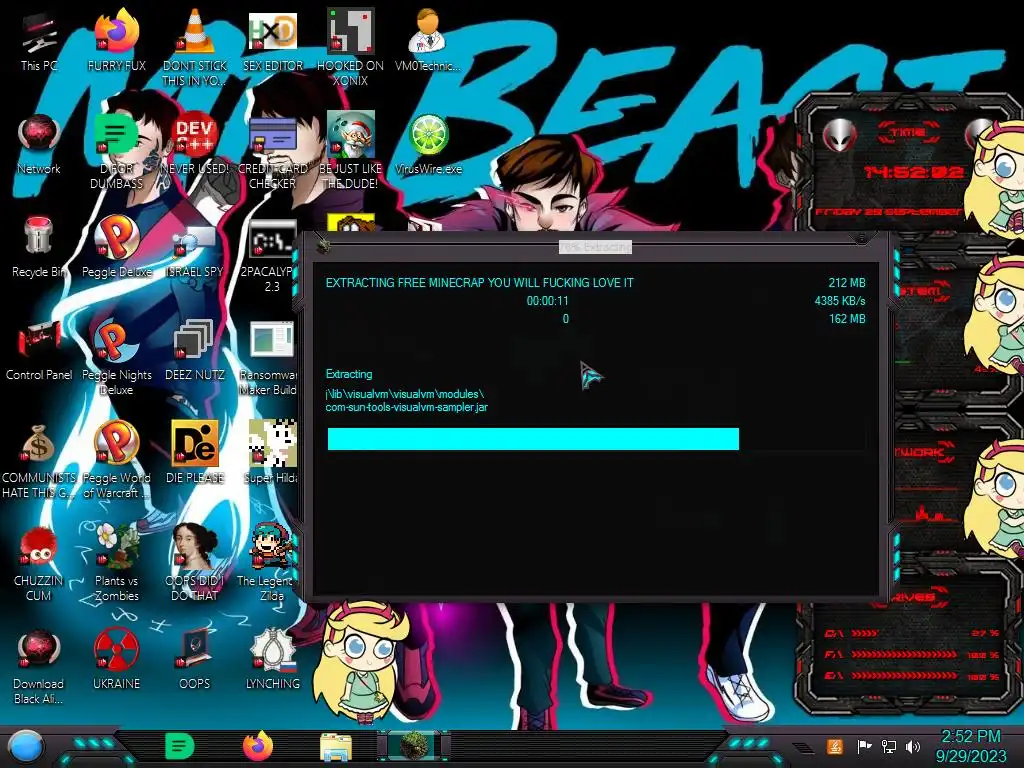This screenshot has width=1024, height=768.
Task: Launch Peggle Nights Deluxe shortcut
Action: click(116, 341)
